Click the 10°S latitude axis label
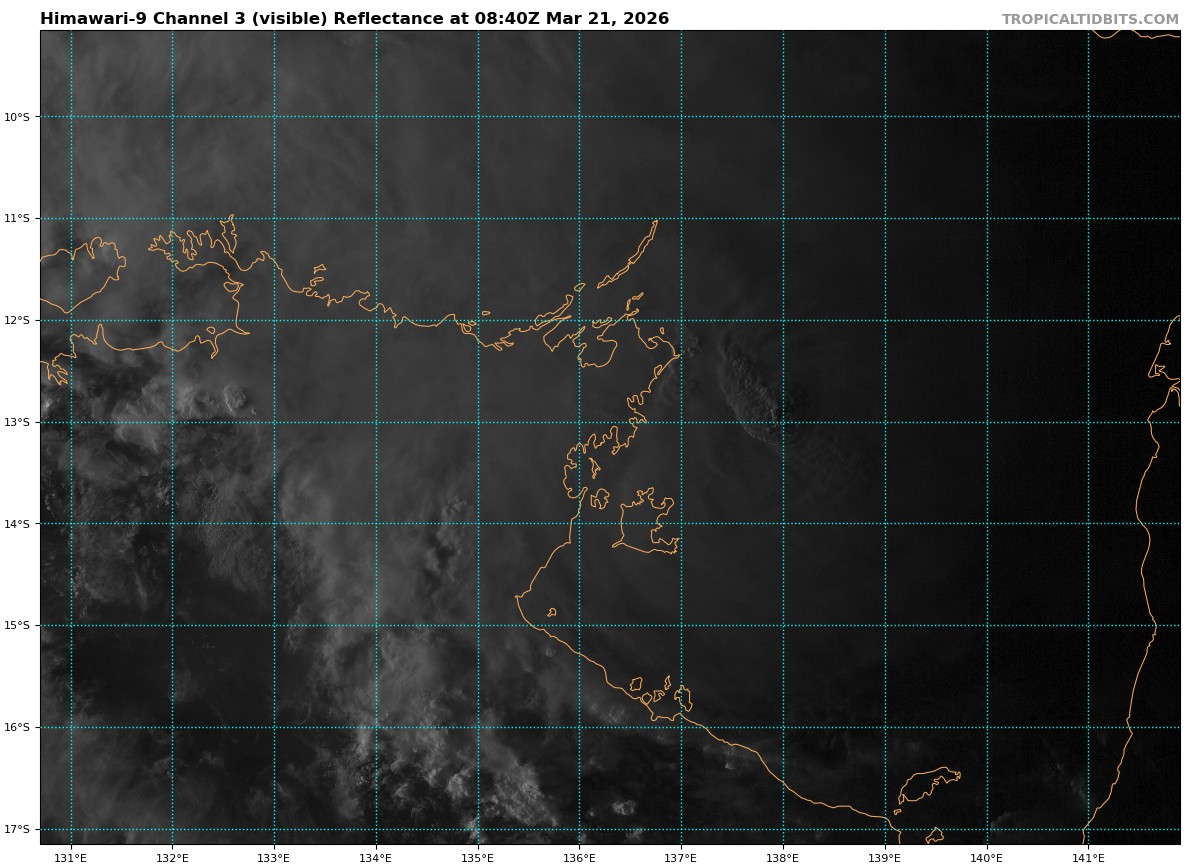 point(18,117)
